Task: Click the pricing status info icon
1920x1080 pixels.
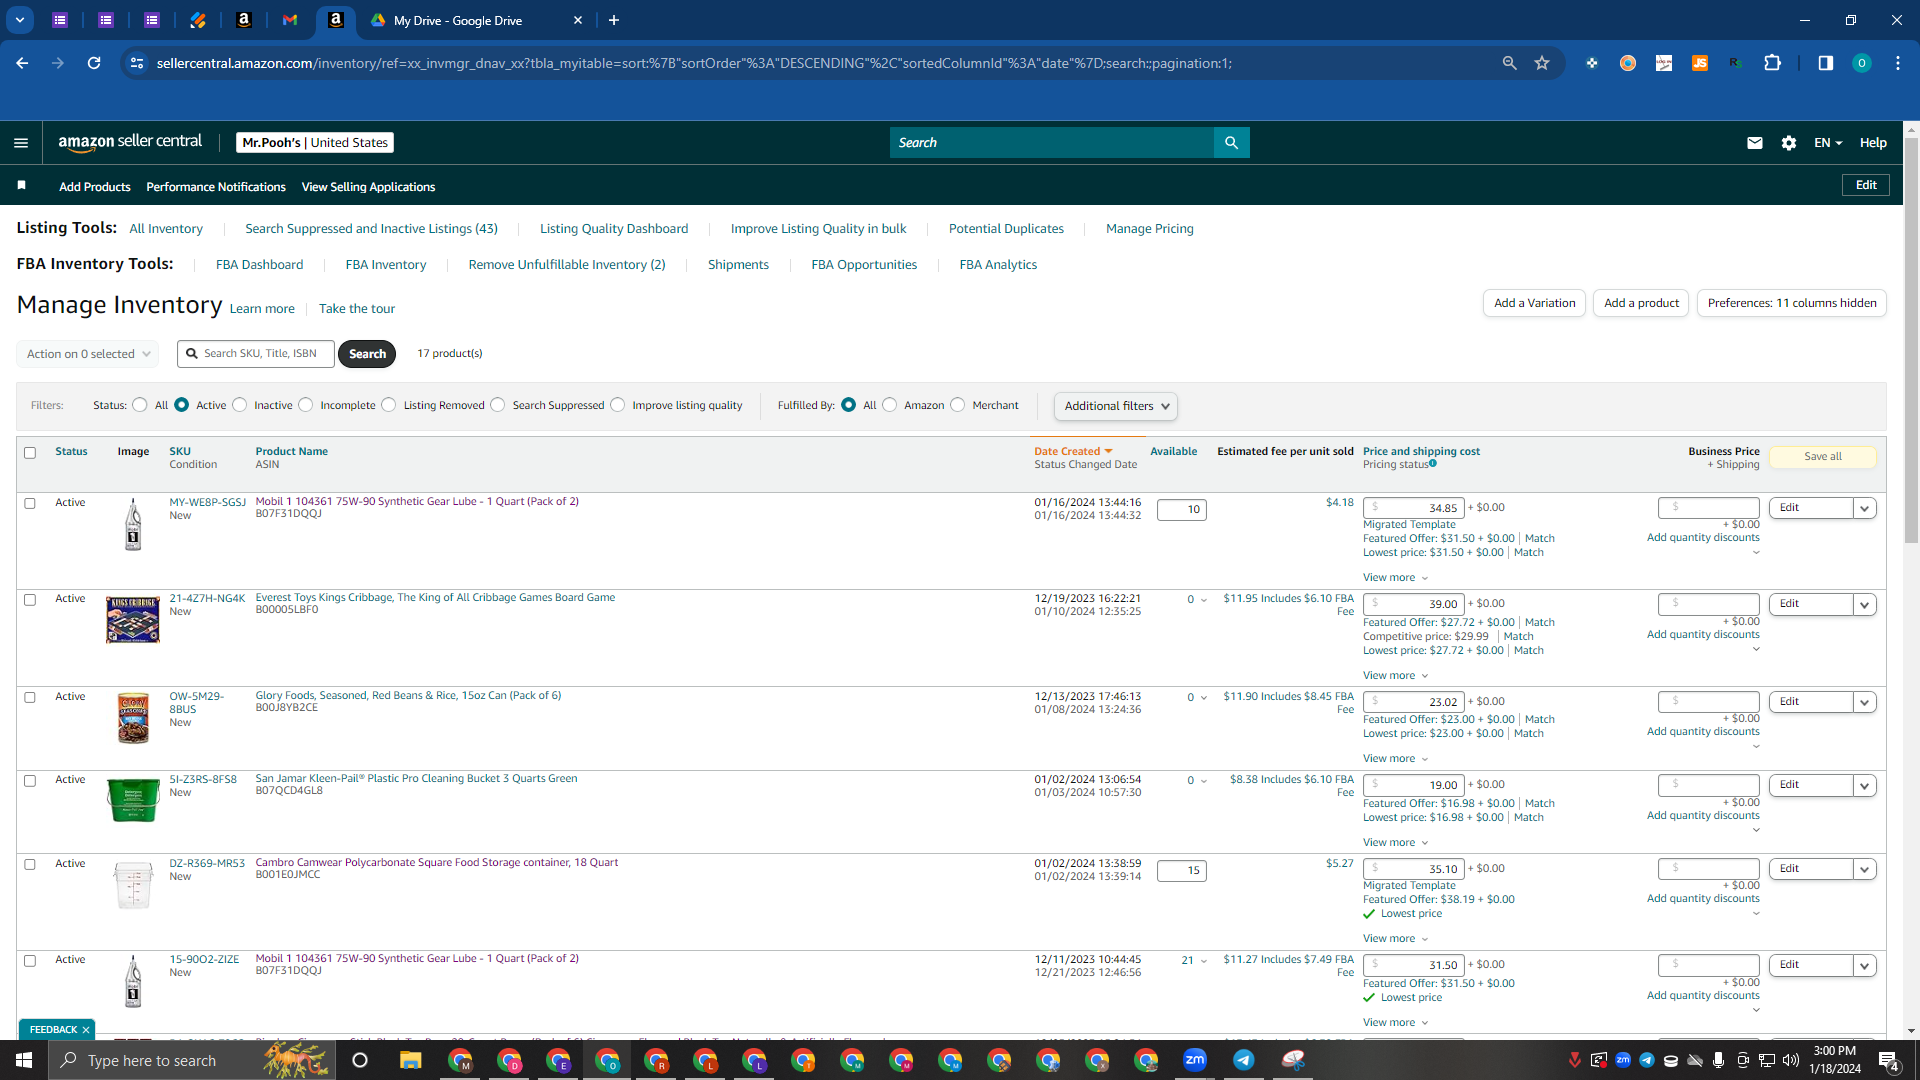Action: [1433, 463]
